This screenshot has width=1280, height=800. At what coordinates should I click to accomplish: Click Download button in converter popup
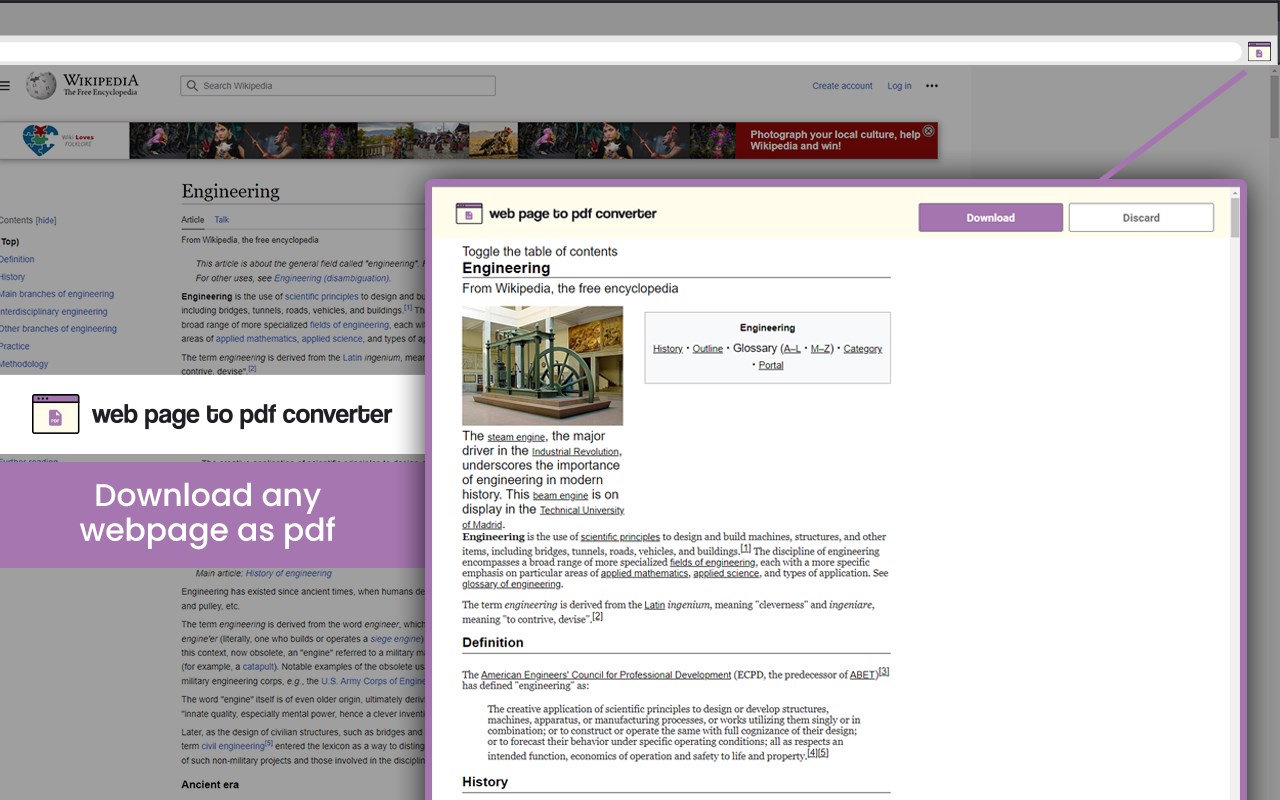pos(990,217)
